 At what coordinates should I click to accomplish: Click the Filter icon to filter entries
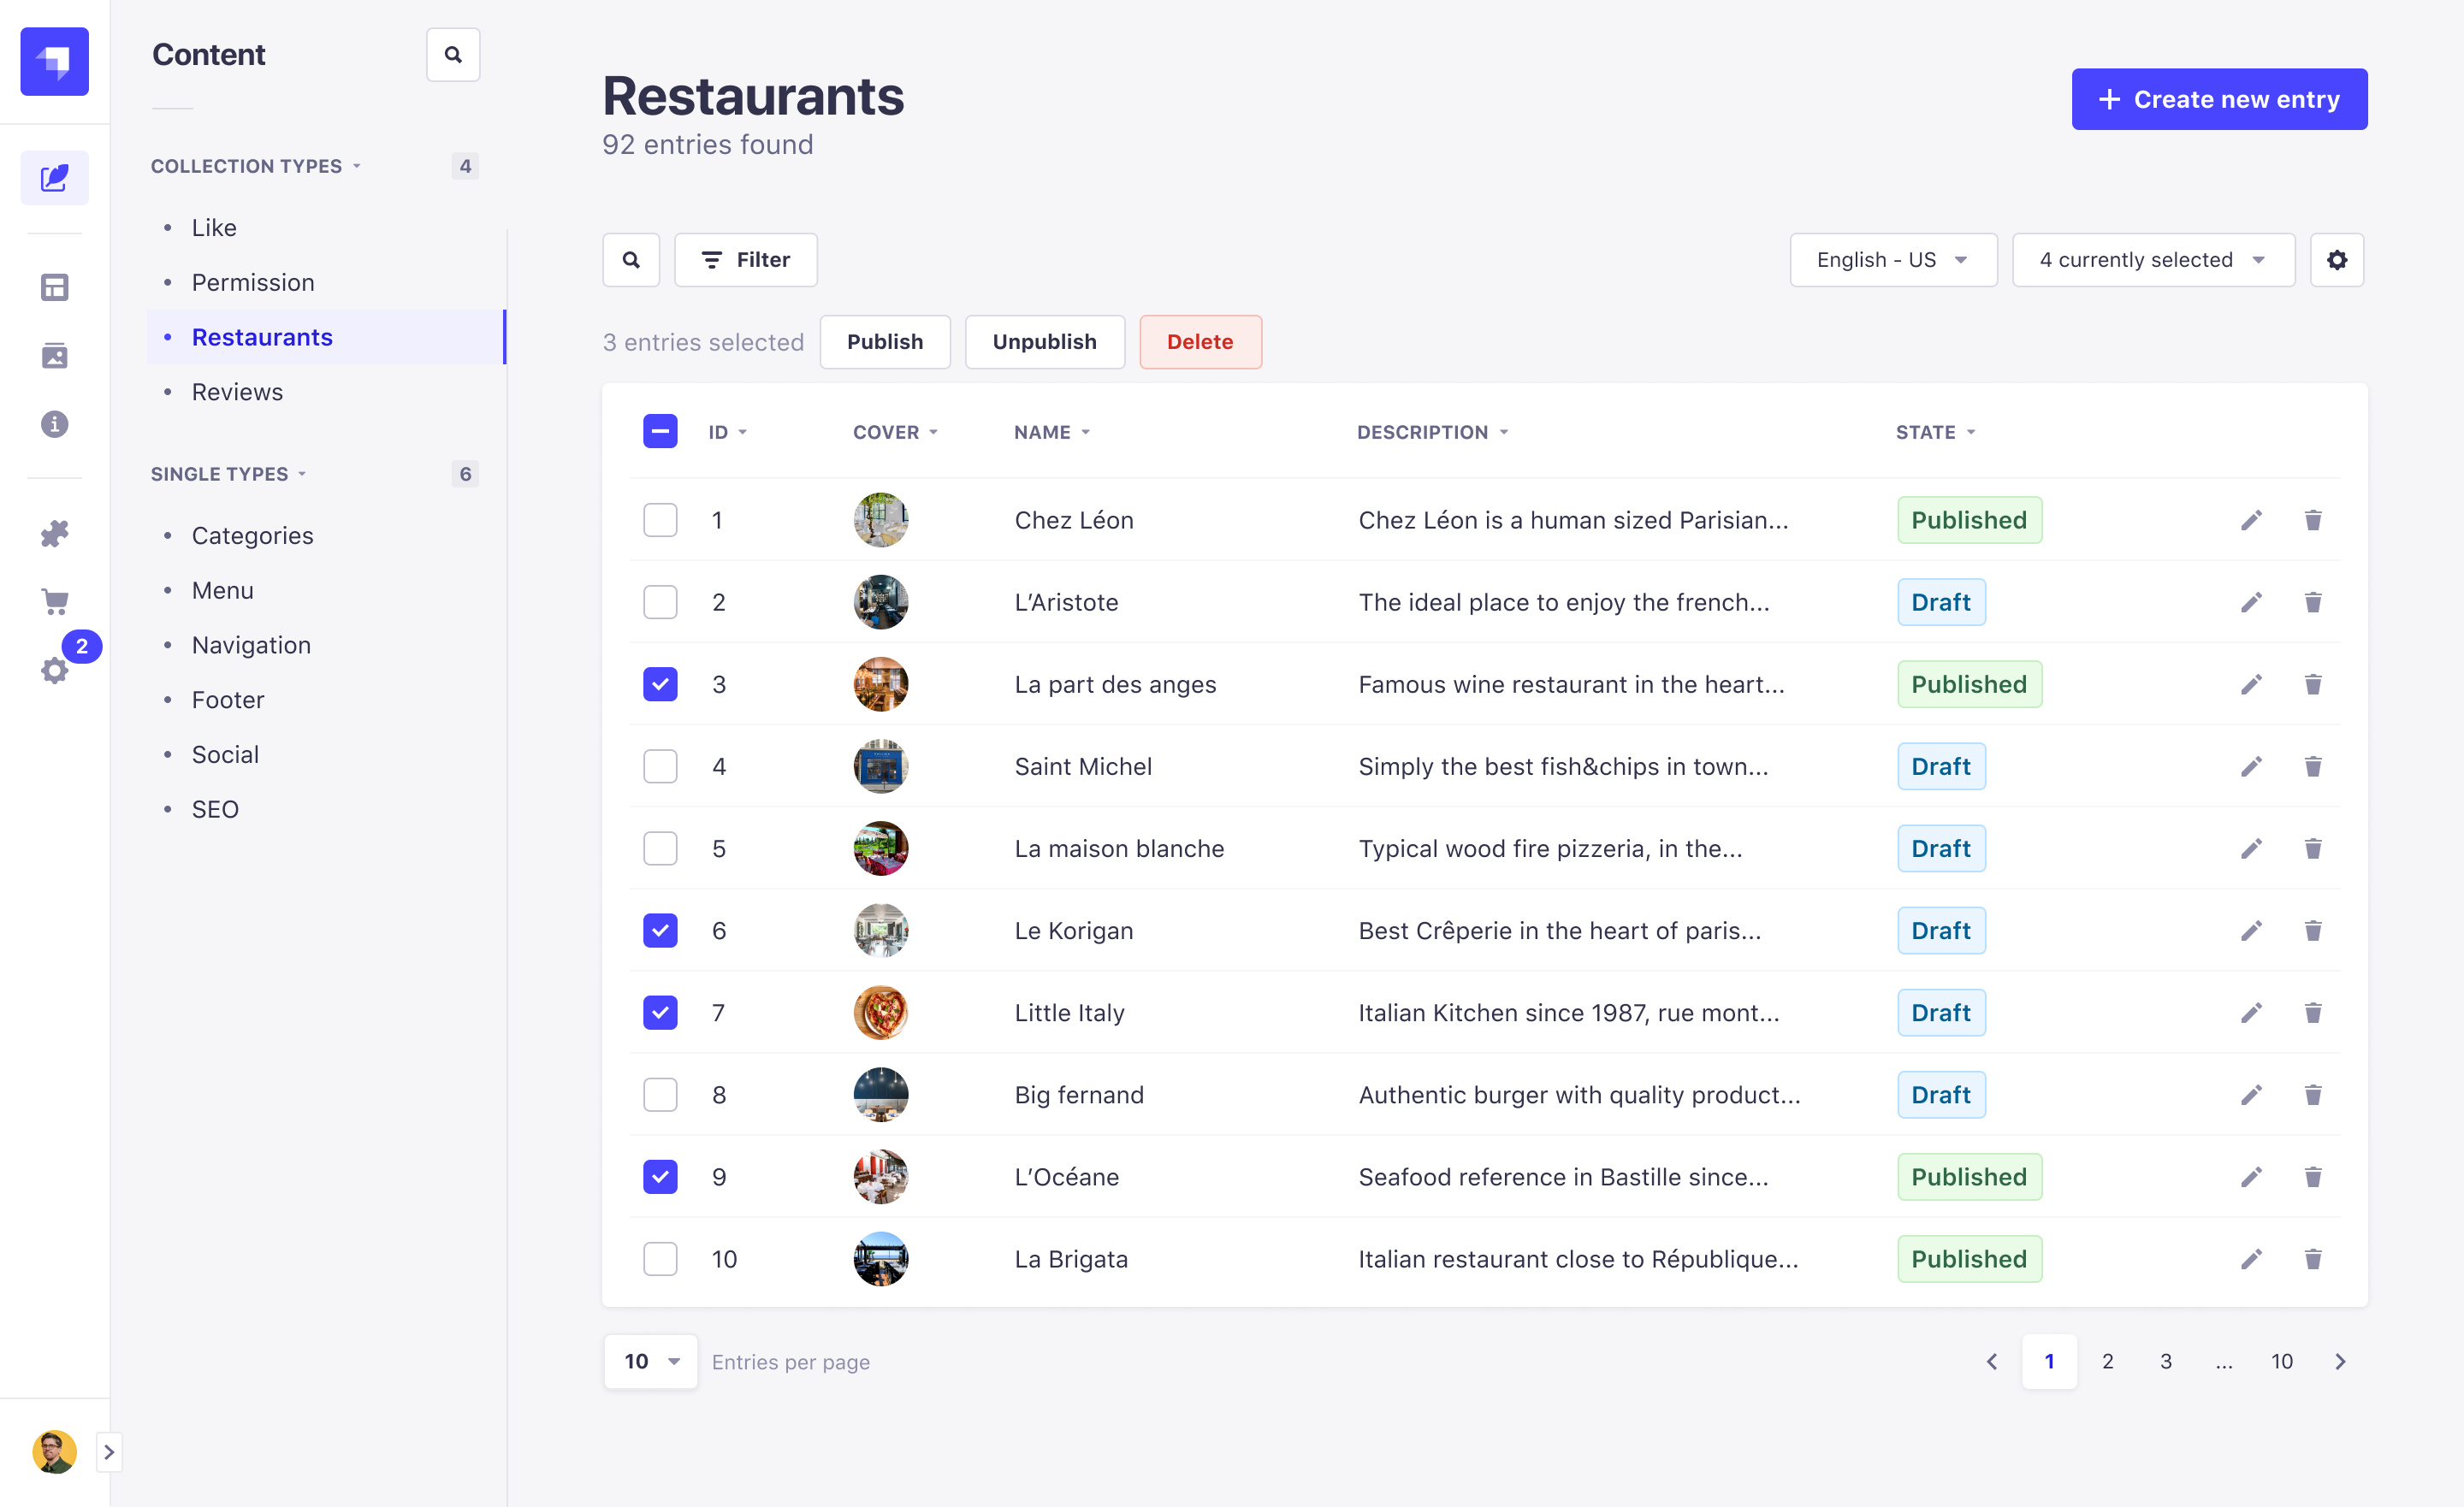point(743,260)
